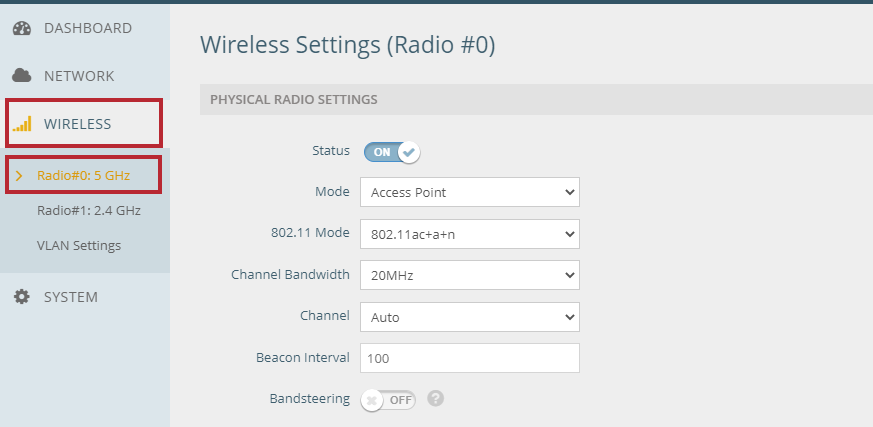This screenshot has height=427, width=873.
Task: Click the System gear icon
Action: click(x=22, y=297)
